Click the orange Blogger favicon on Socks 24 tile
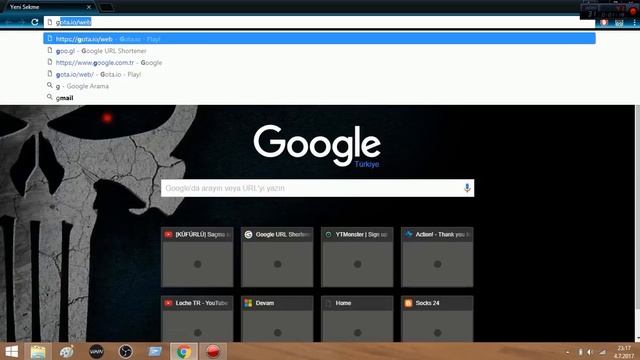Screen dimensions: 640x360 pyautogui.click(x=408, y=303)
